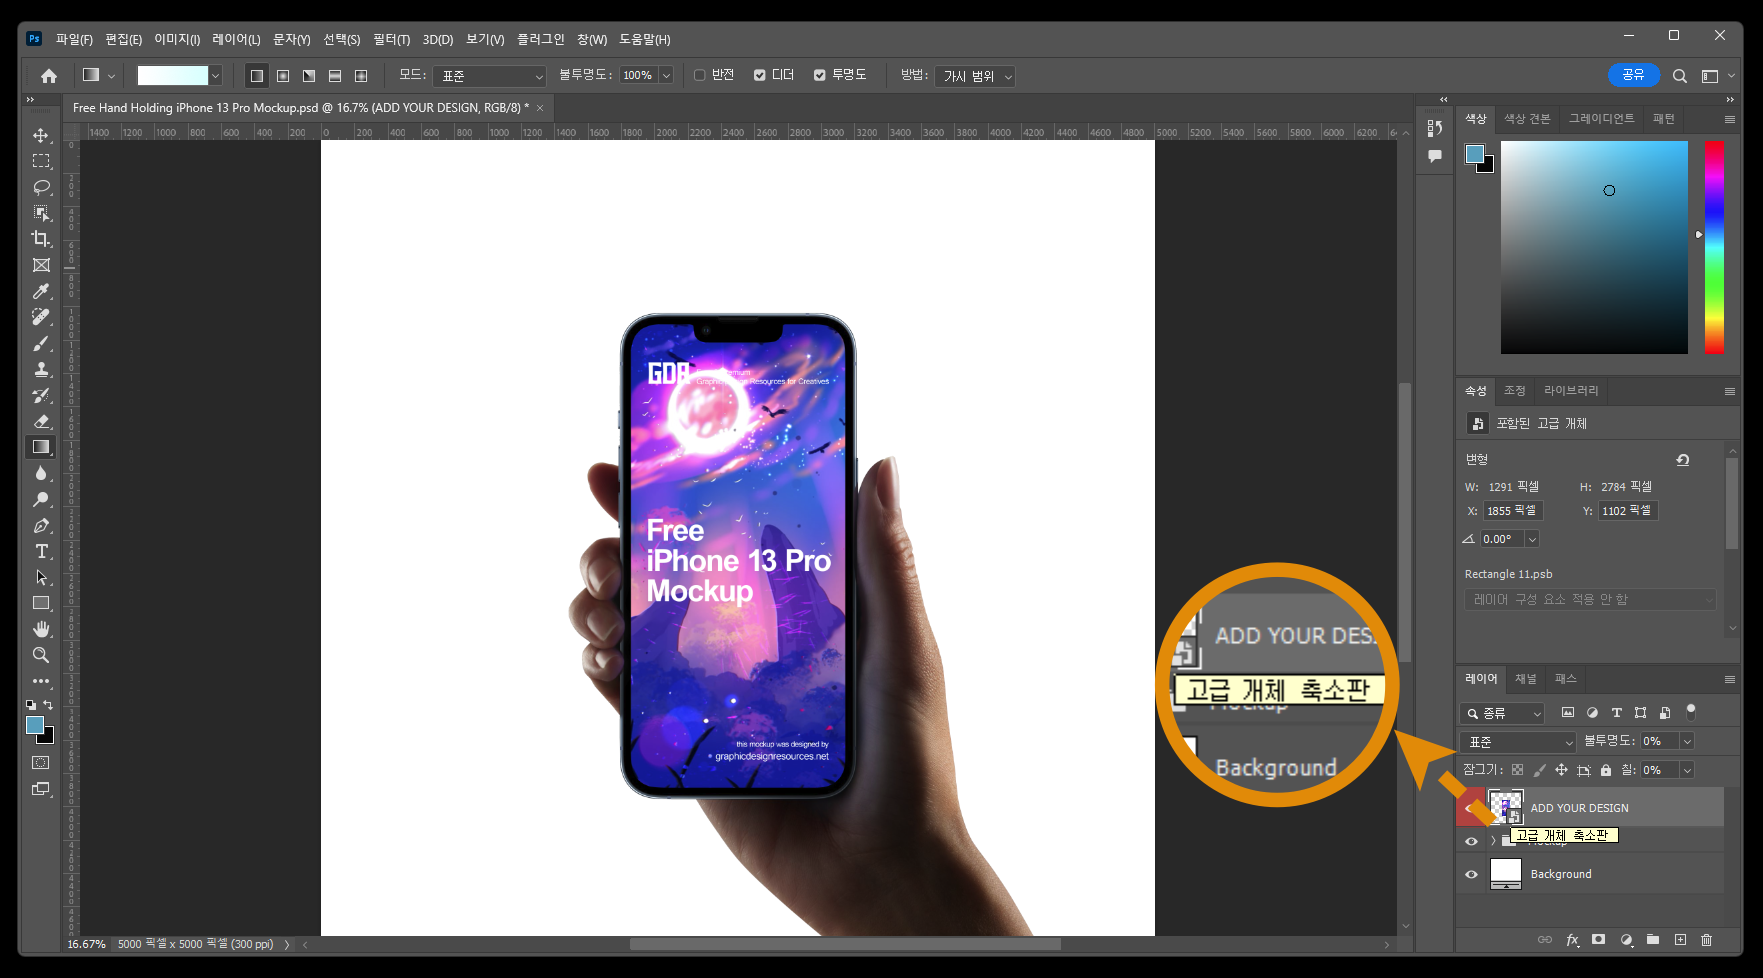
Task: Open the layer blend mode dropdown
Action: coord(1517,742)
